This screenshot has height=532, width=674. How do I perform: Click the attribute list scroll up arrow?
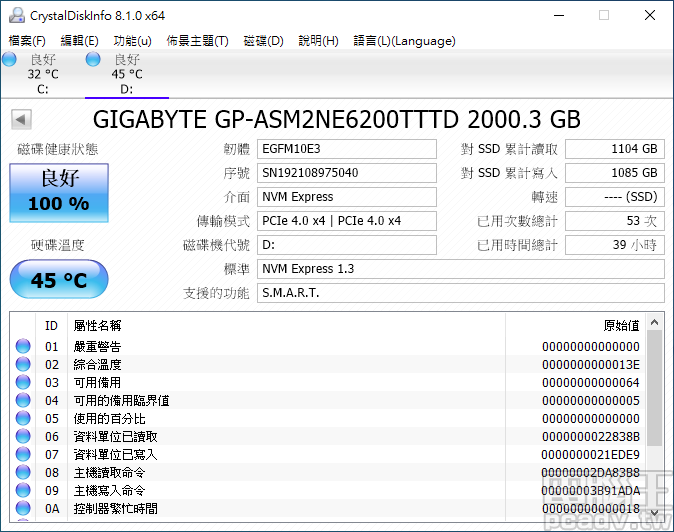click(655, 322)
